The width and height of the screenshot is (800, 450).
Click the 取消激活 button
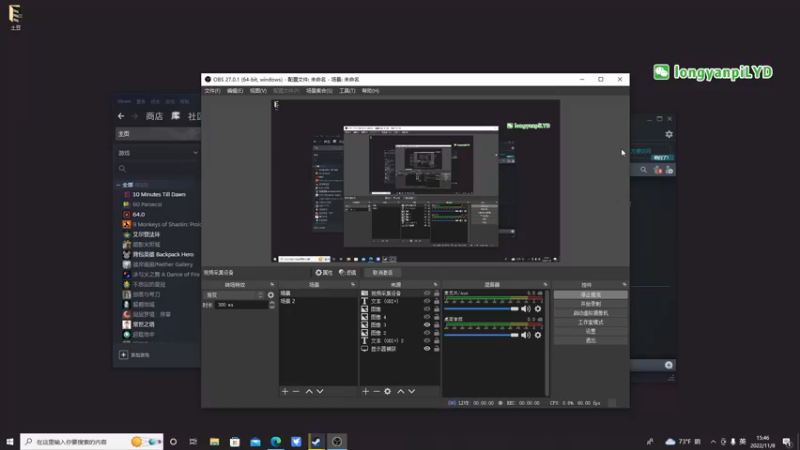pos(382,272)
